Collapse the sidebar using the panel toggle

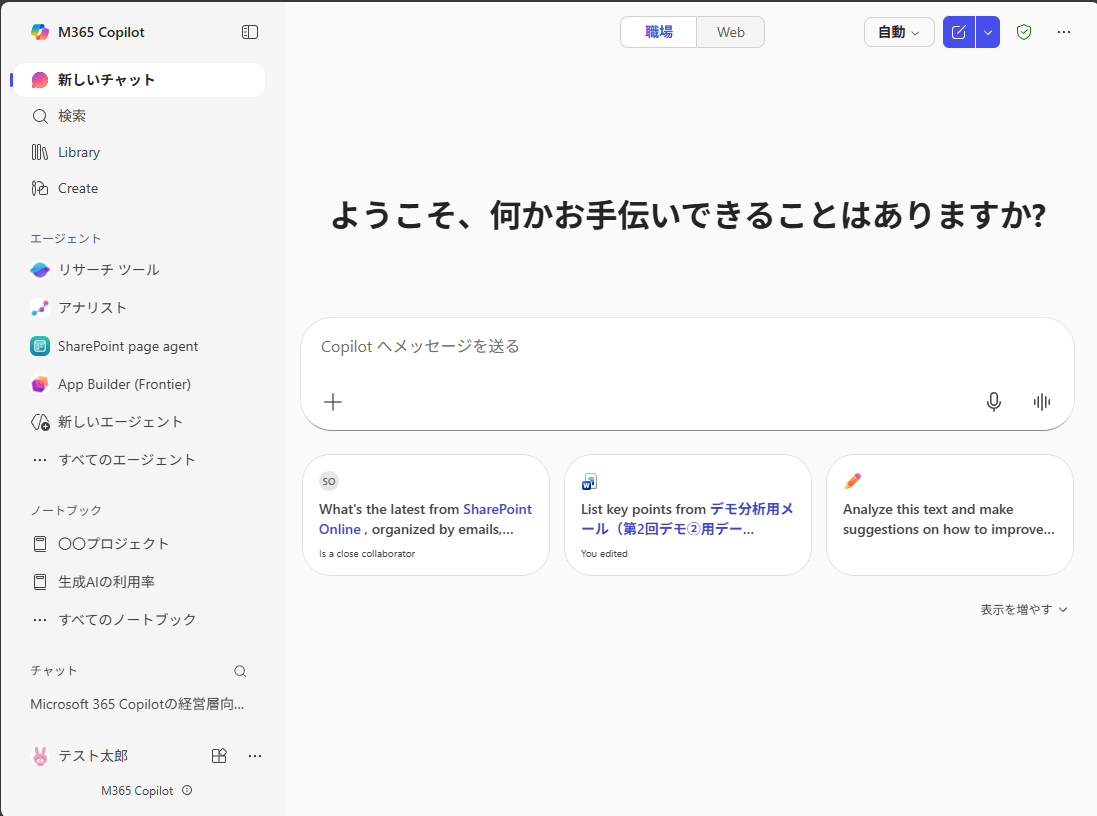250,32
